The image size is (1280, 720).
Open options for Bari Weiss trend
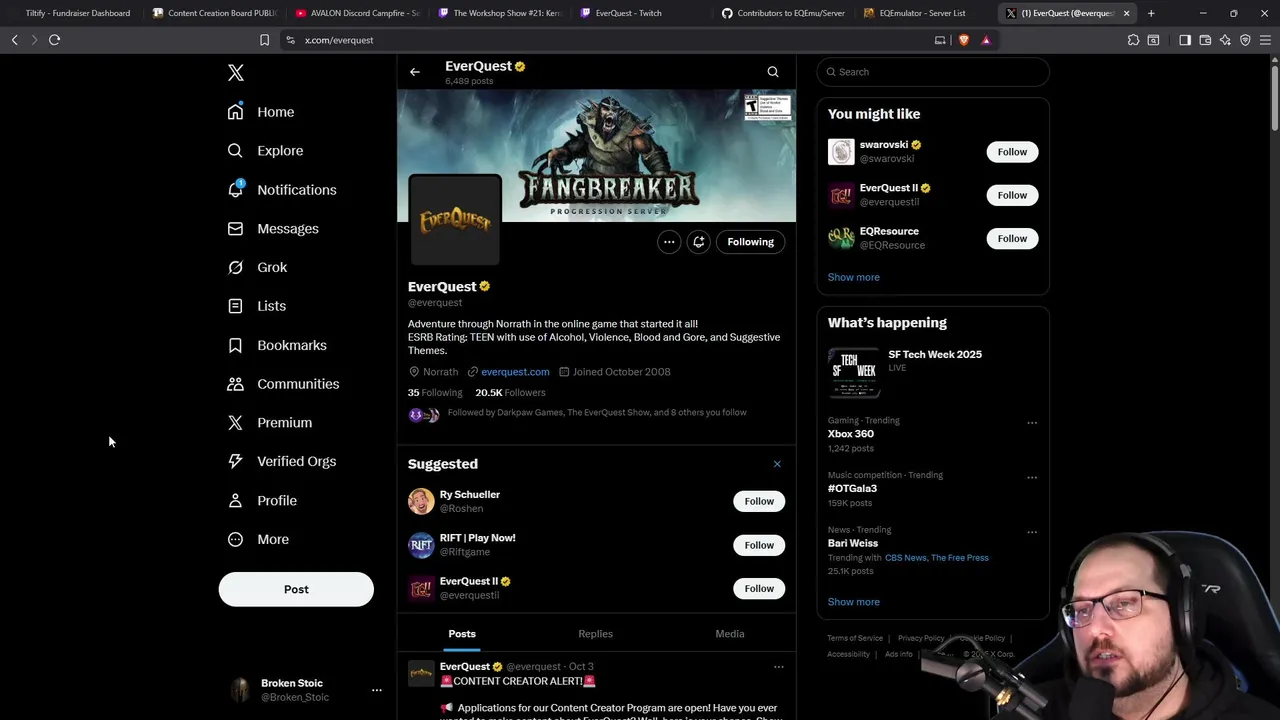click(x=1032, y=533)
